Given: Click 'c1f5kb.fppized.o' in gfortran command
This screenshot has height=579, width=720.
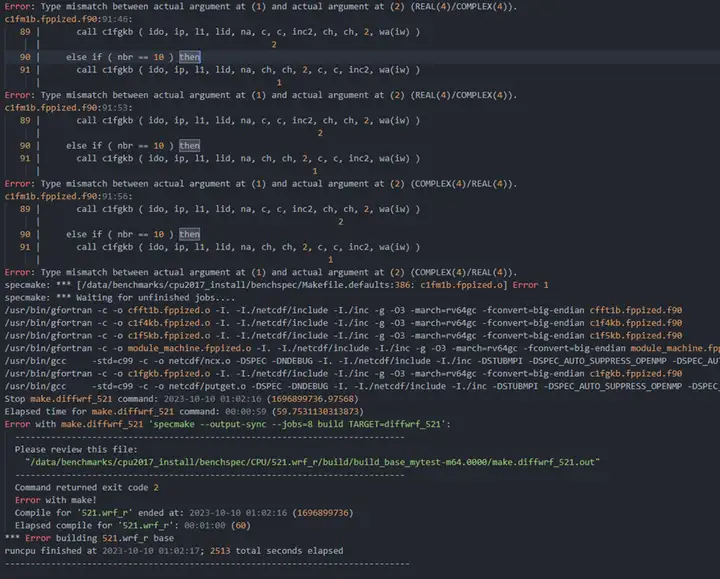Looking at the screenshot, I should tap(169, 336).
